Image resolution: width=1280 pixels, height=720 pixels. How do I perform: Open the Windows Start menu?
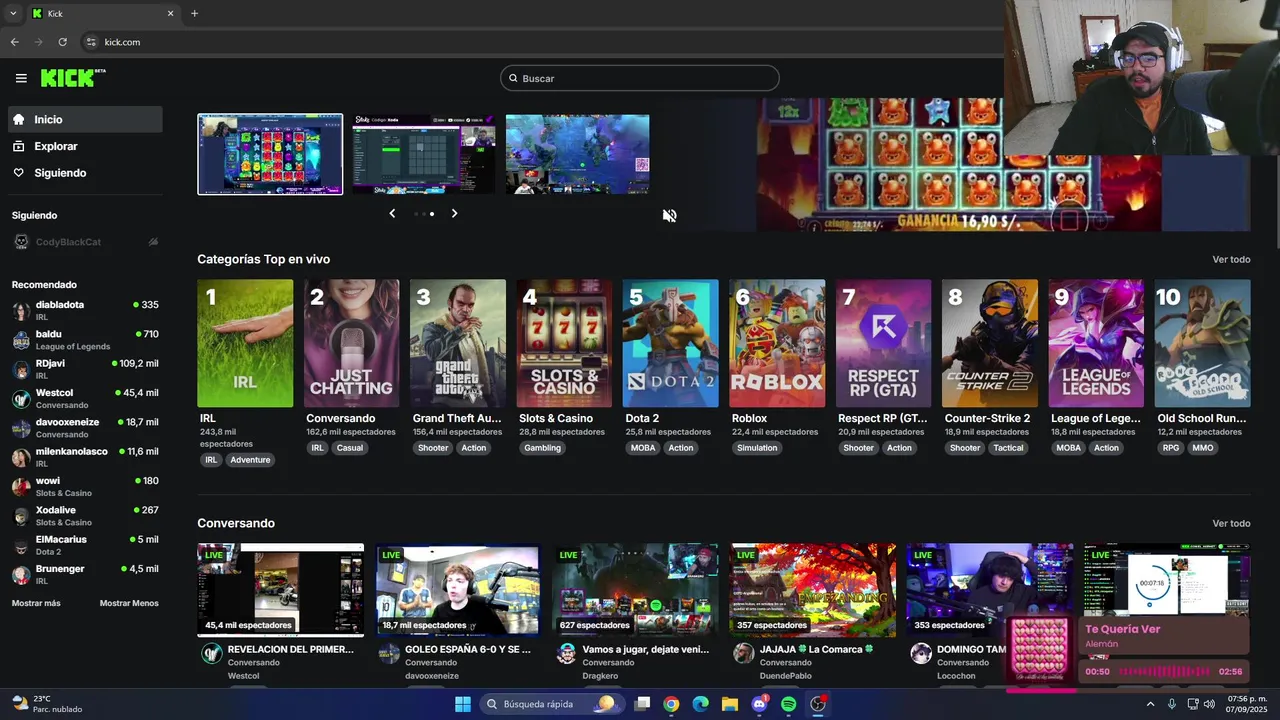click(x=463, y=704)
